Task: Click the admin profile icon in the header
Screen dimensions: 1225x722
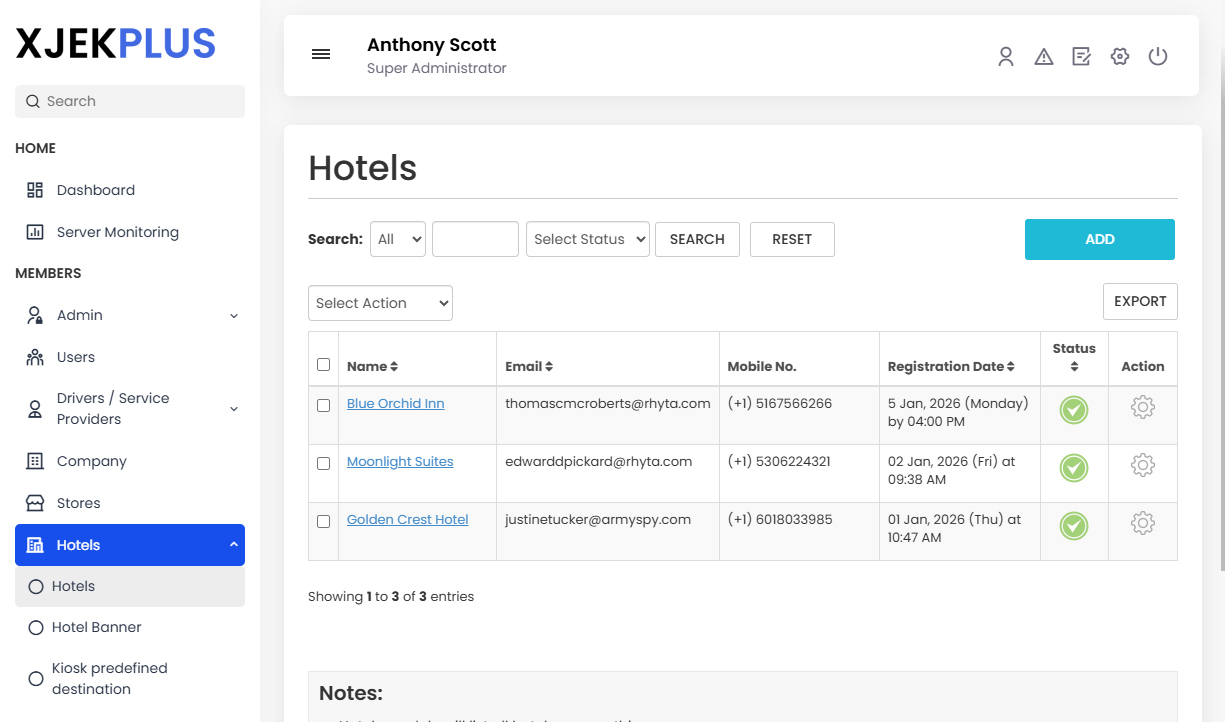Action: [x=1005, y=56]
